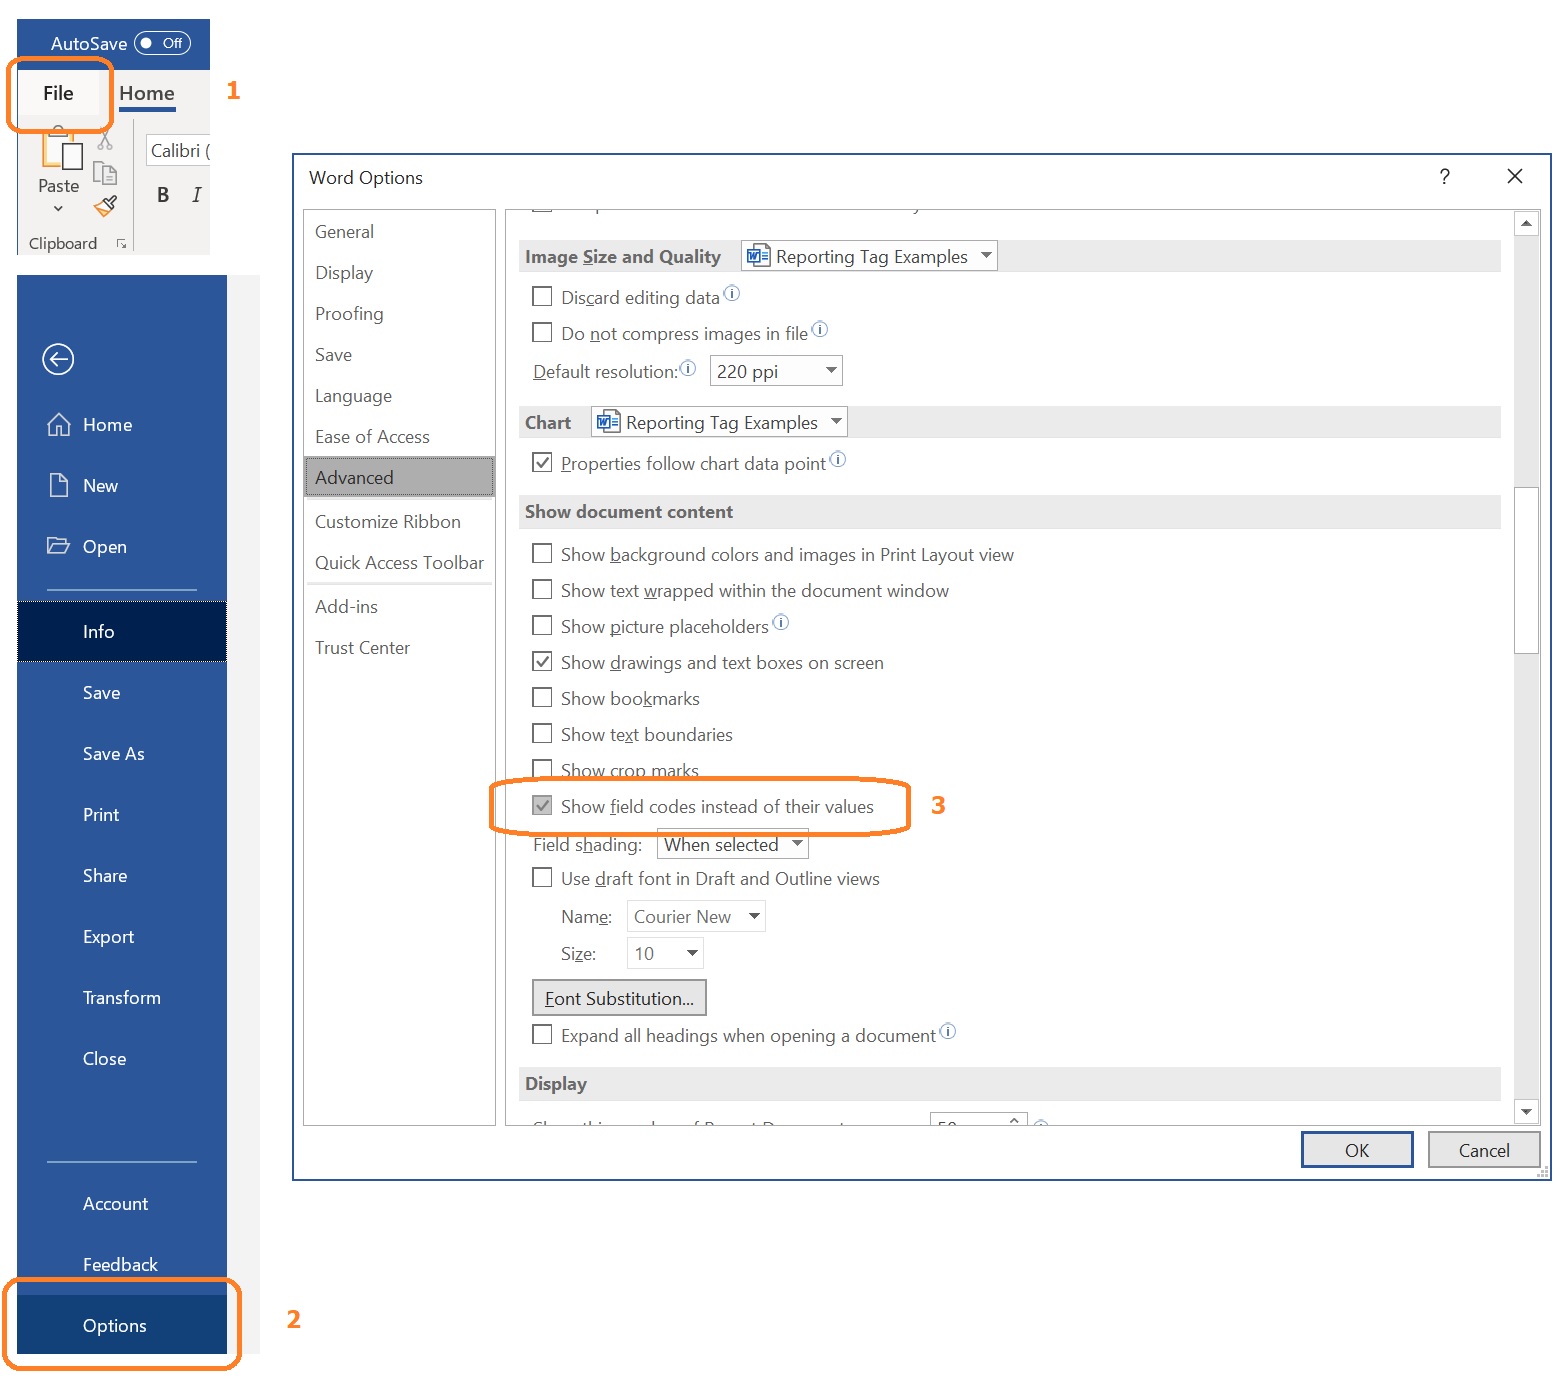Click the Font Substitution button
The image size is (1561, 1383).
[x=619, y=998]
